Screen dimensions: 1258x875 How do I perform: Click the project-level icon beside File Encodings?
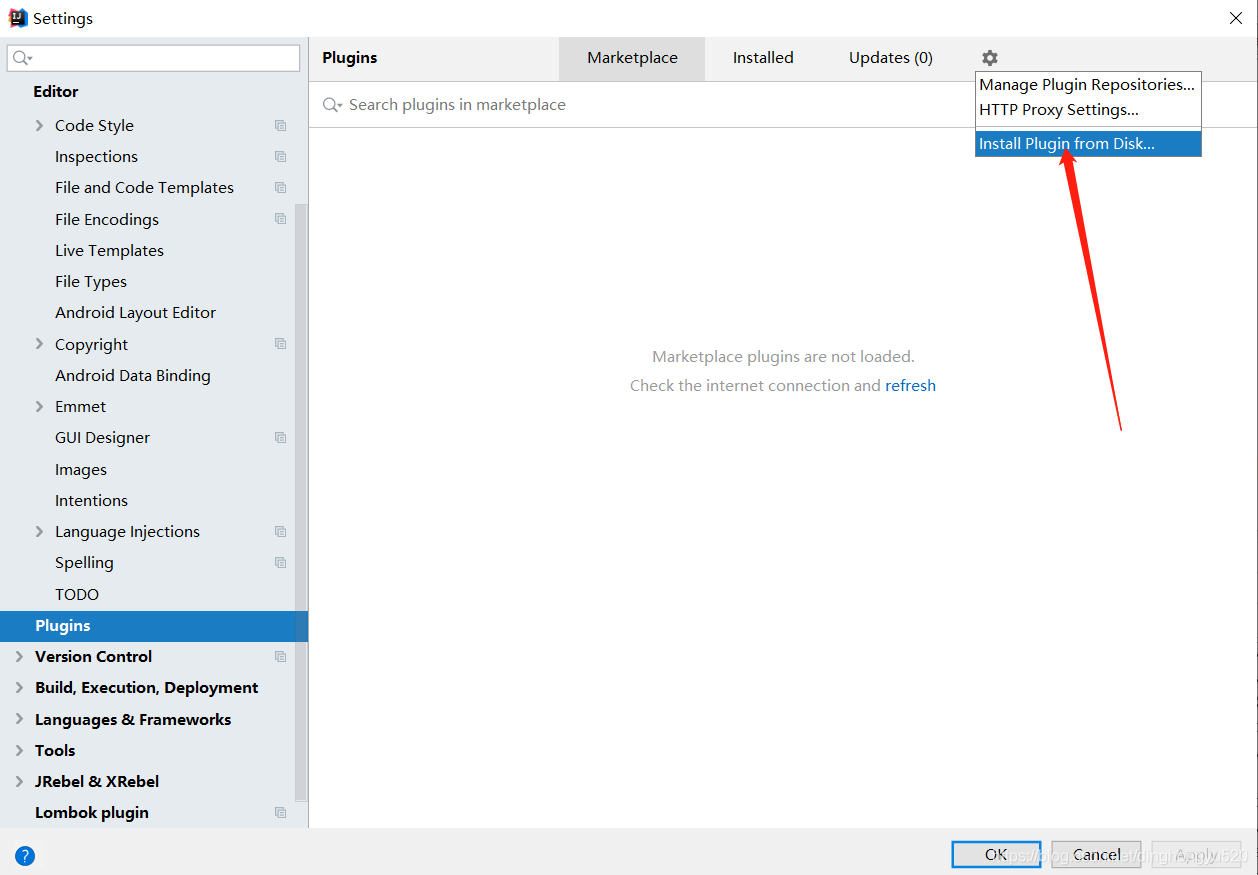pyautogui.click(x=280, y=219)
